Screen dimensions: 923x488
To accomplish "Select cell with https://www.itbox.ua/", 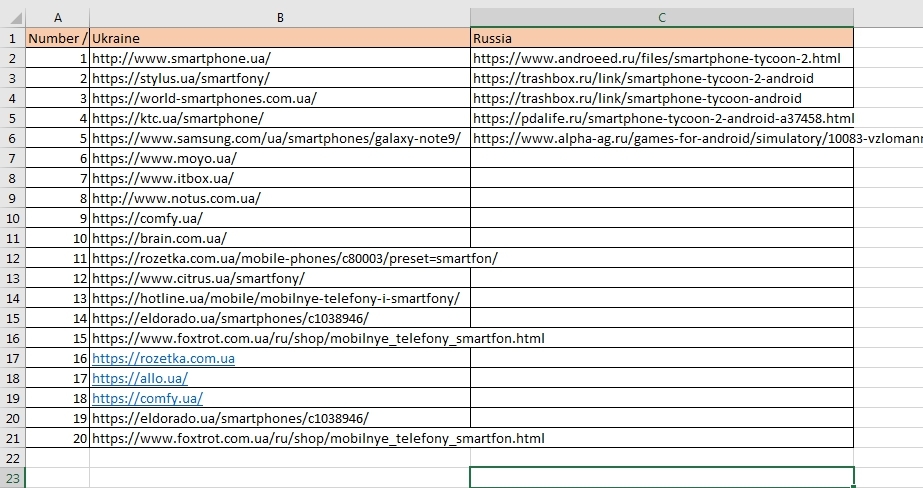I will point(280,178).
